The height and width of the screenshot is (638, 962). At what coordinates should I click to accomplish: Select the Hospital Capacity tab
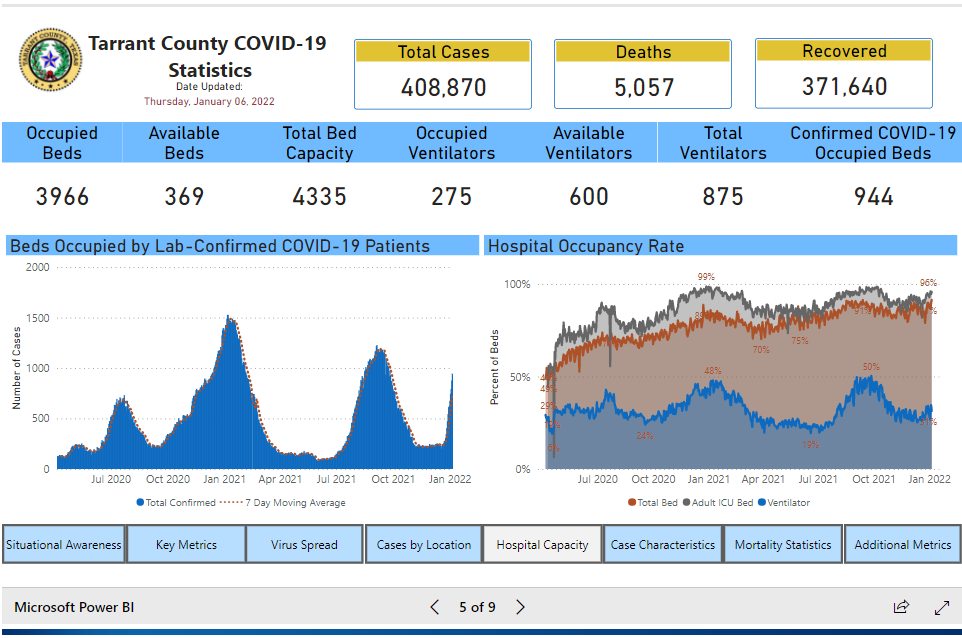point(542,544)
